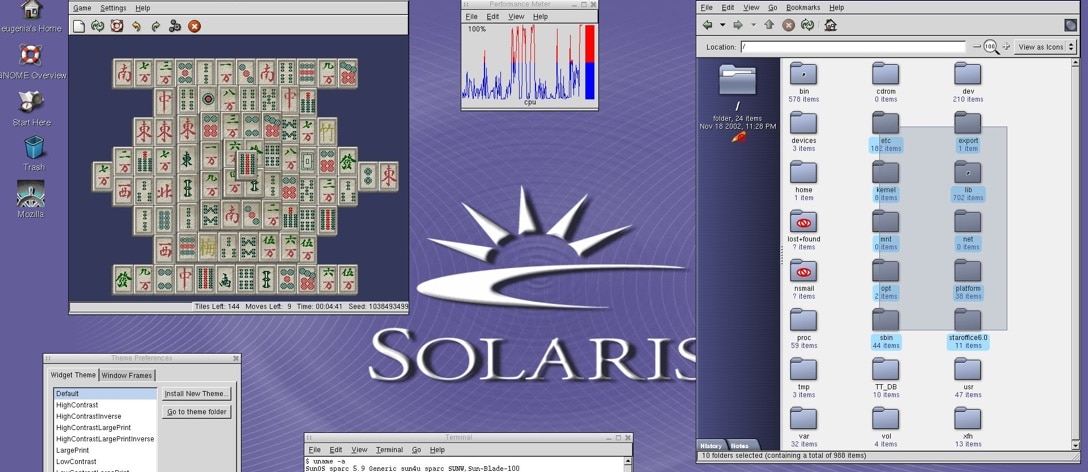Stop loading in the file manager toolbar

click(x=788, y=25)
